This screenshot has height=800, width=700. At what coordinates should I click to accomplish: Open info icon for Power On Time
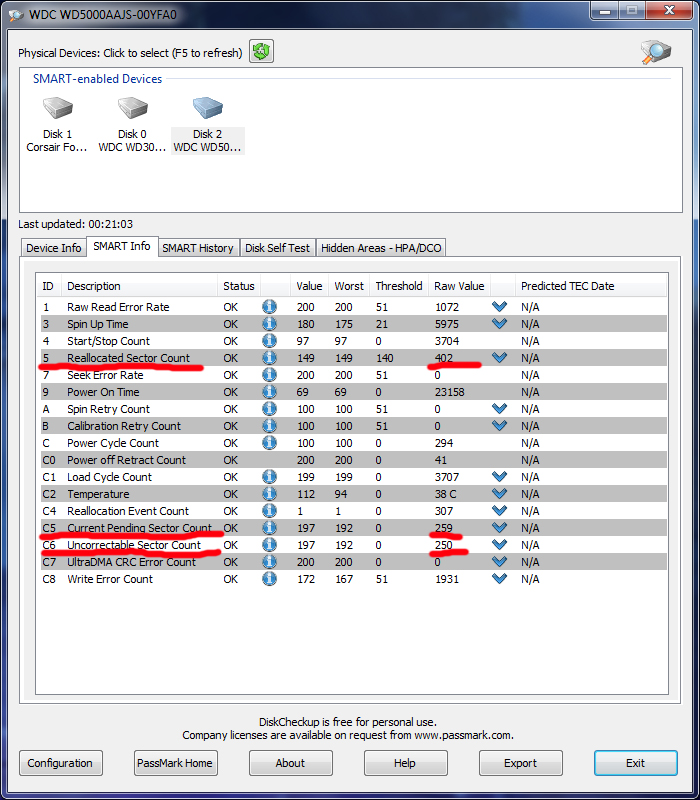pyautogui.click(x=269, y=392)
